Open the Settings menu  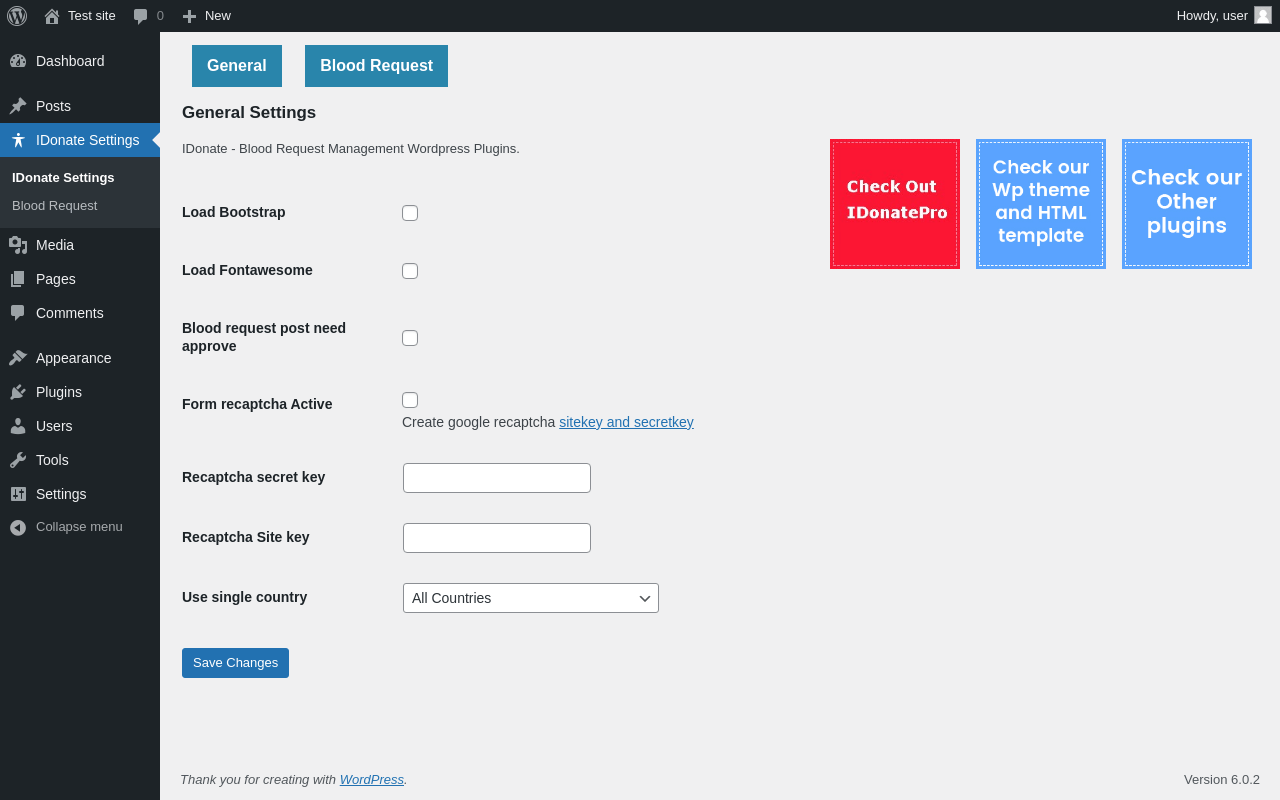80,494
